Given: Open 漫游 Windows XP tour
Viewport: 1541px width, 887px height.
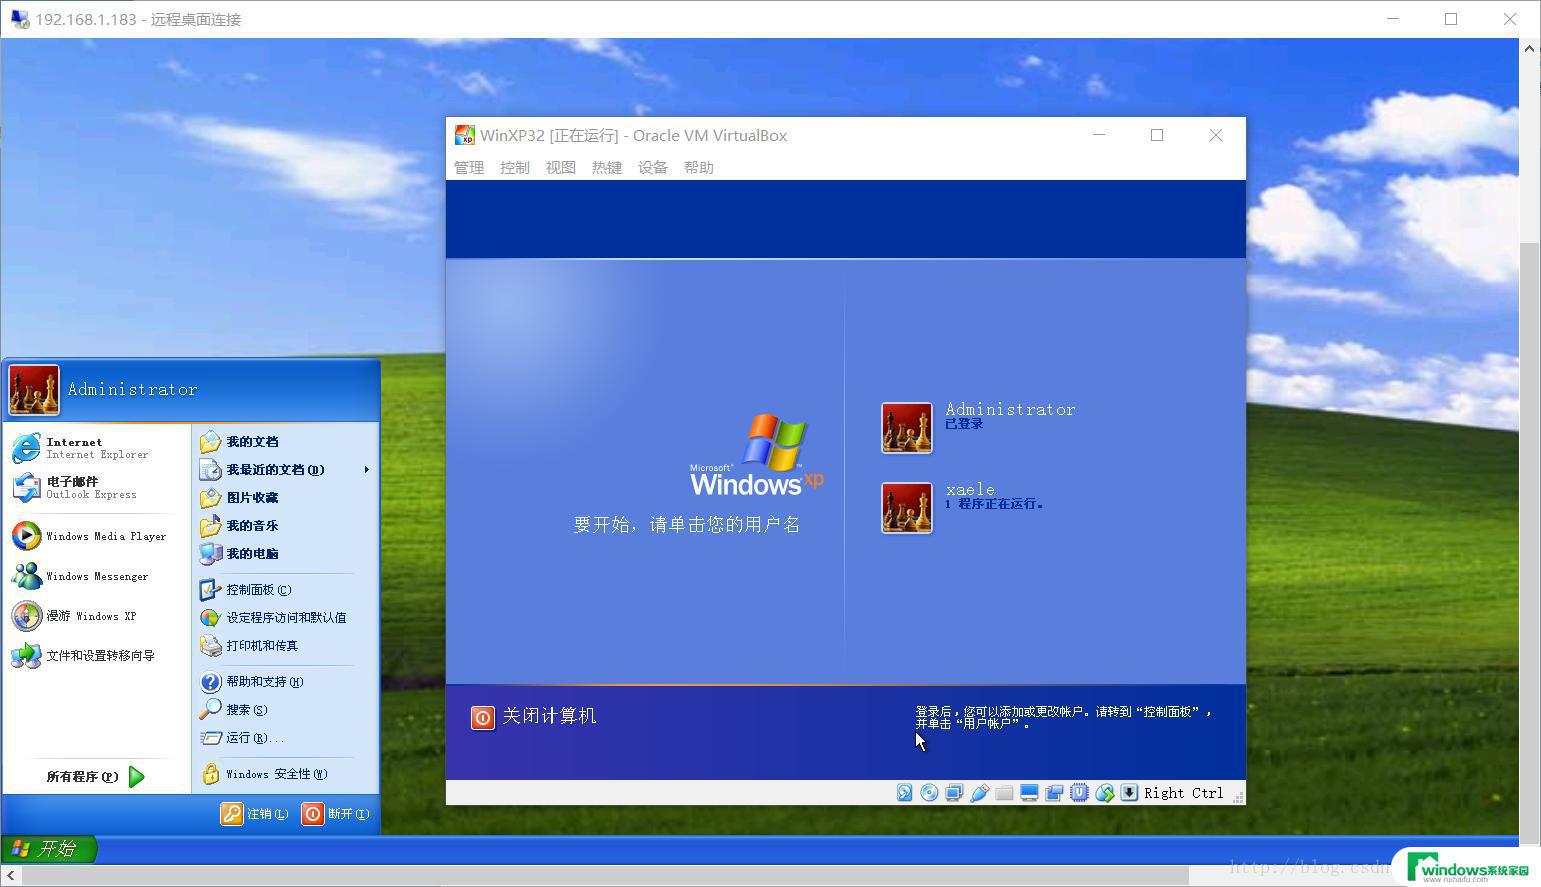Looking at the screenshot, I should (x=97, y=616).
